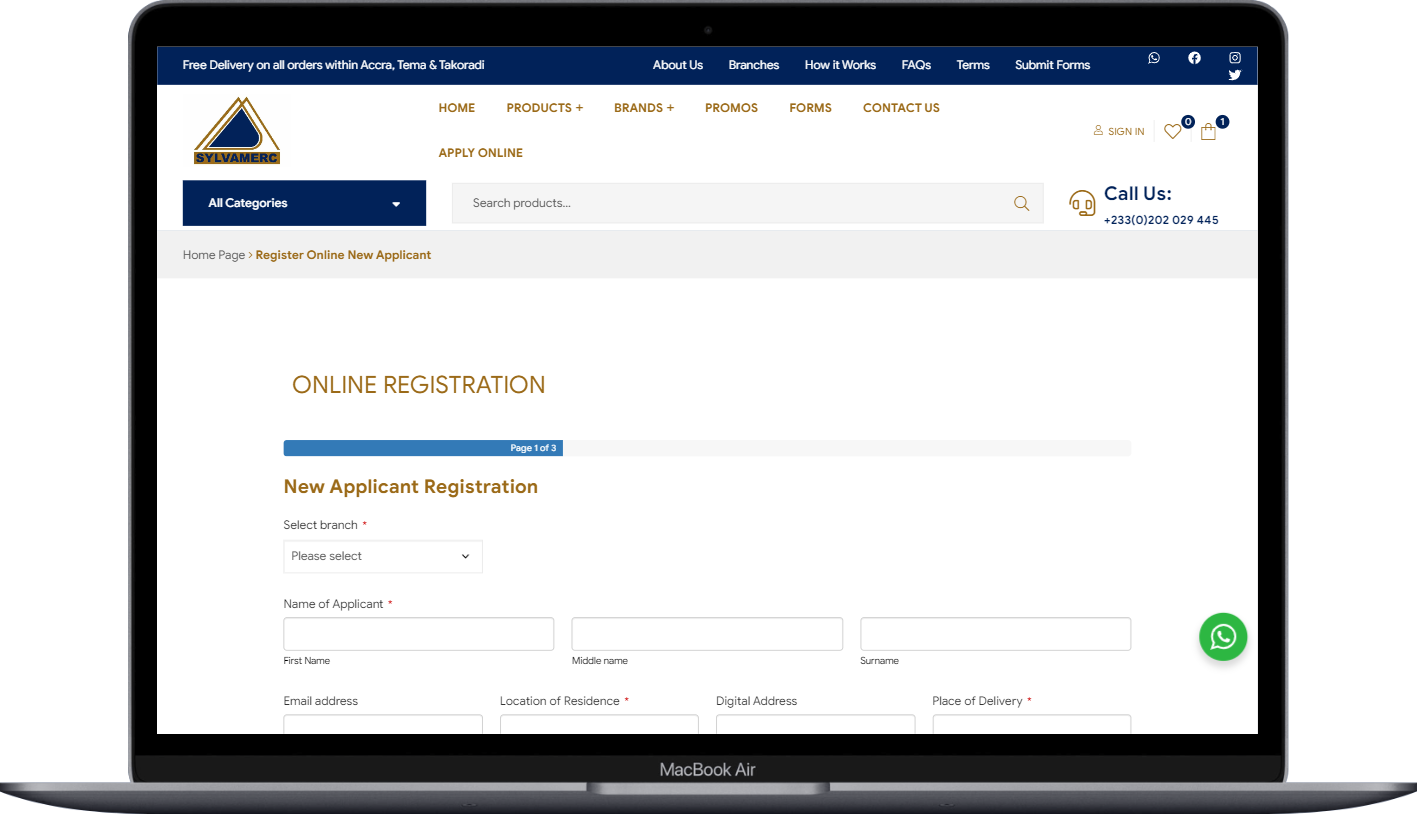Image resolution: width=1417 pixels, height=814 pixels.
Task: Focus the Email address field
Action: tap(383, 725)
